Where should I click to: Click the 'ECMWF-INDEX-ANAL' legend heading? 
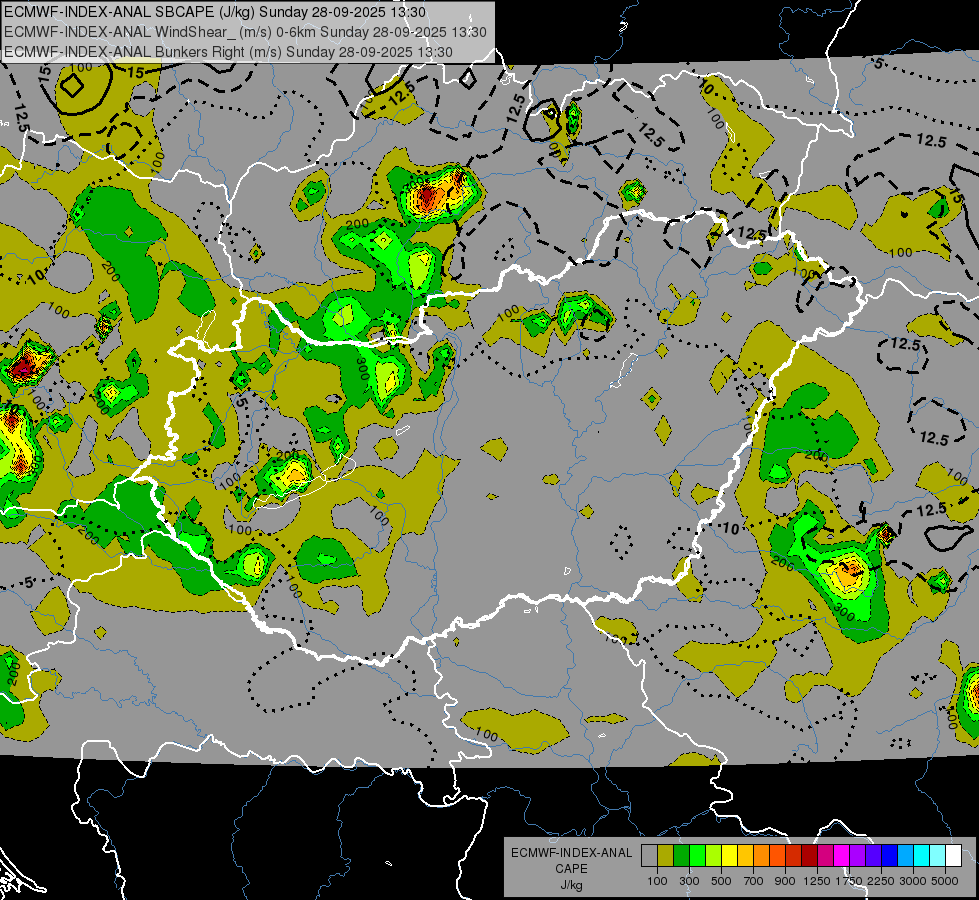pyautogui.click(x=571, y=853)
